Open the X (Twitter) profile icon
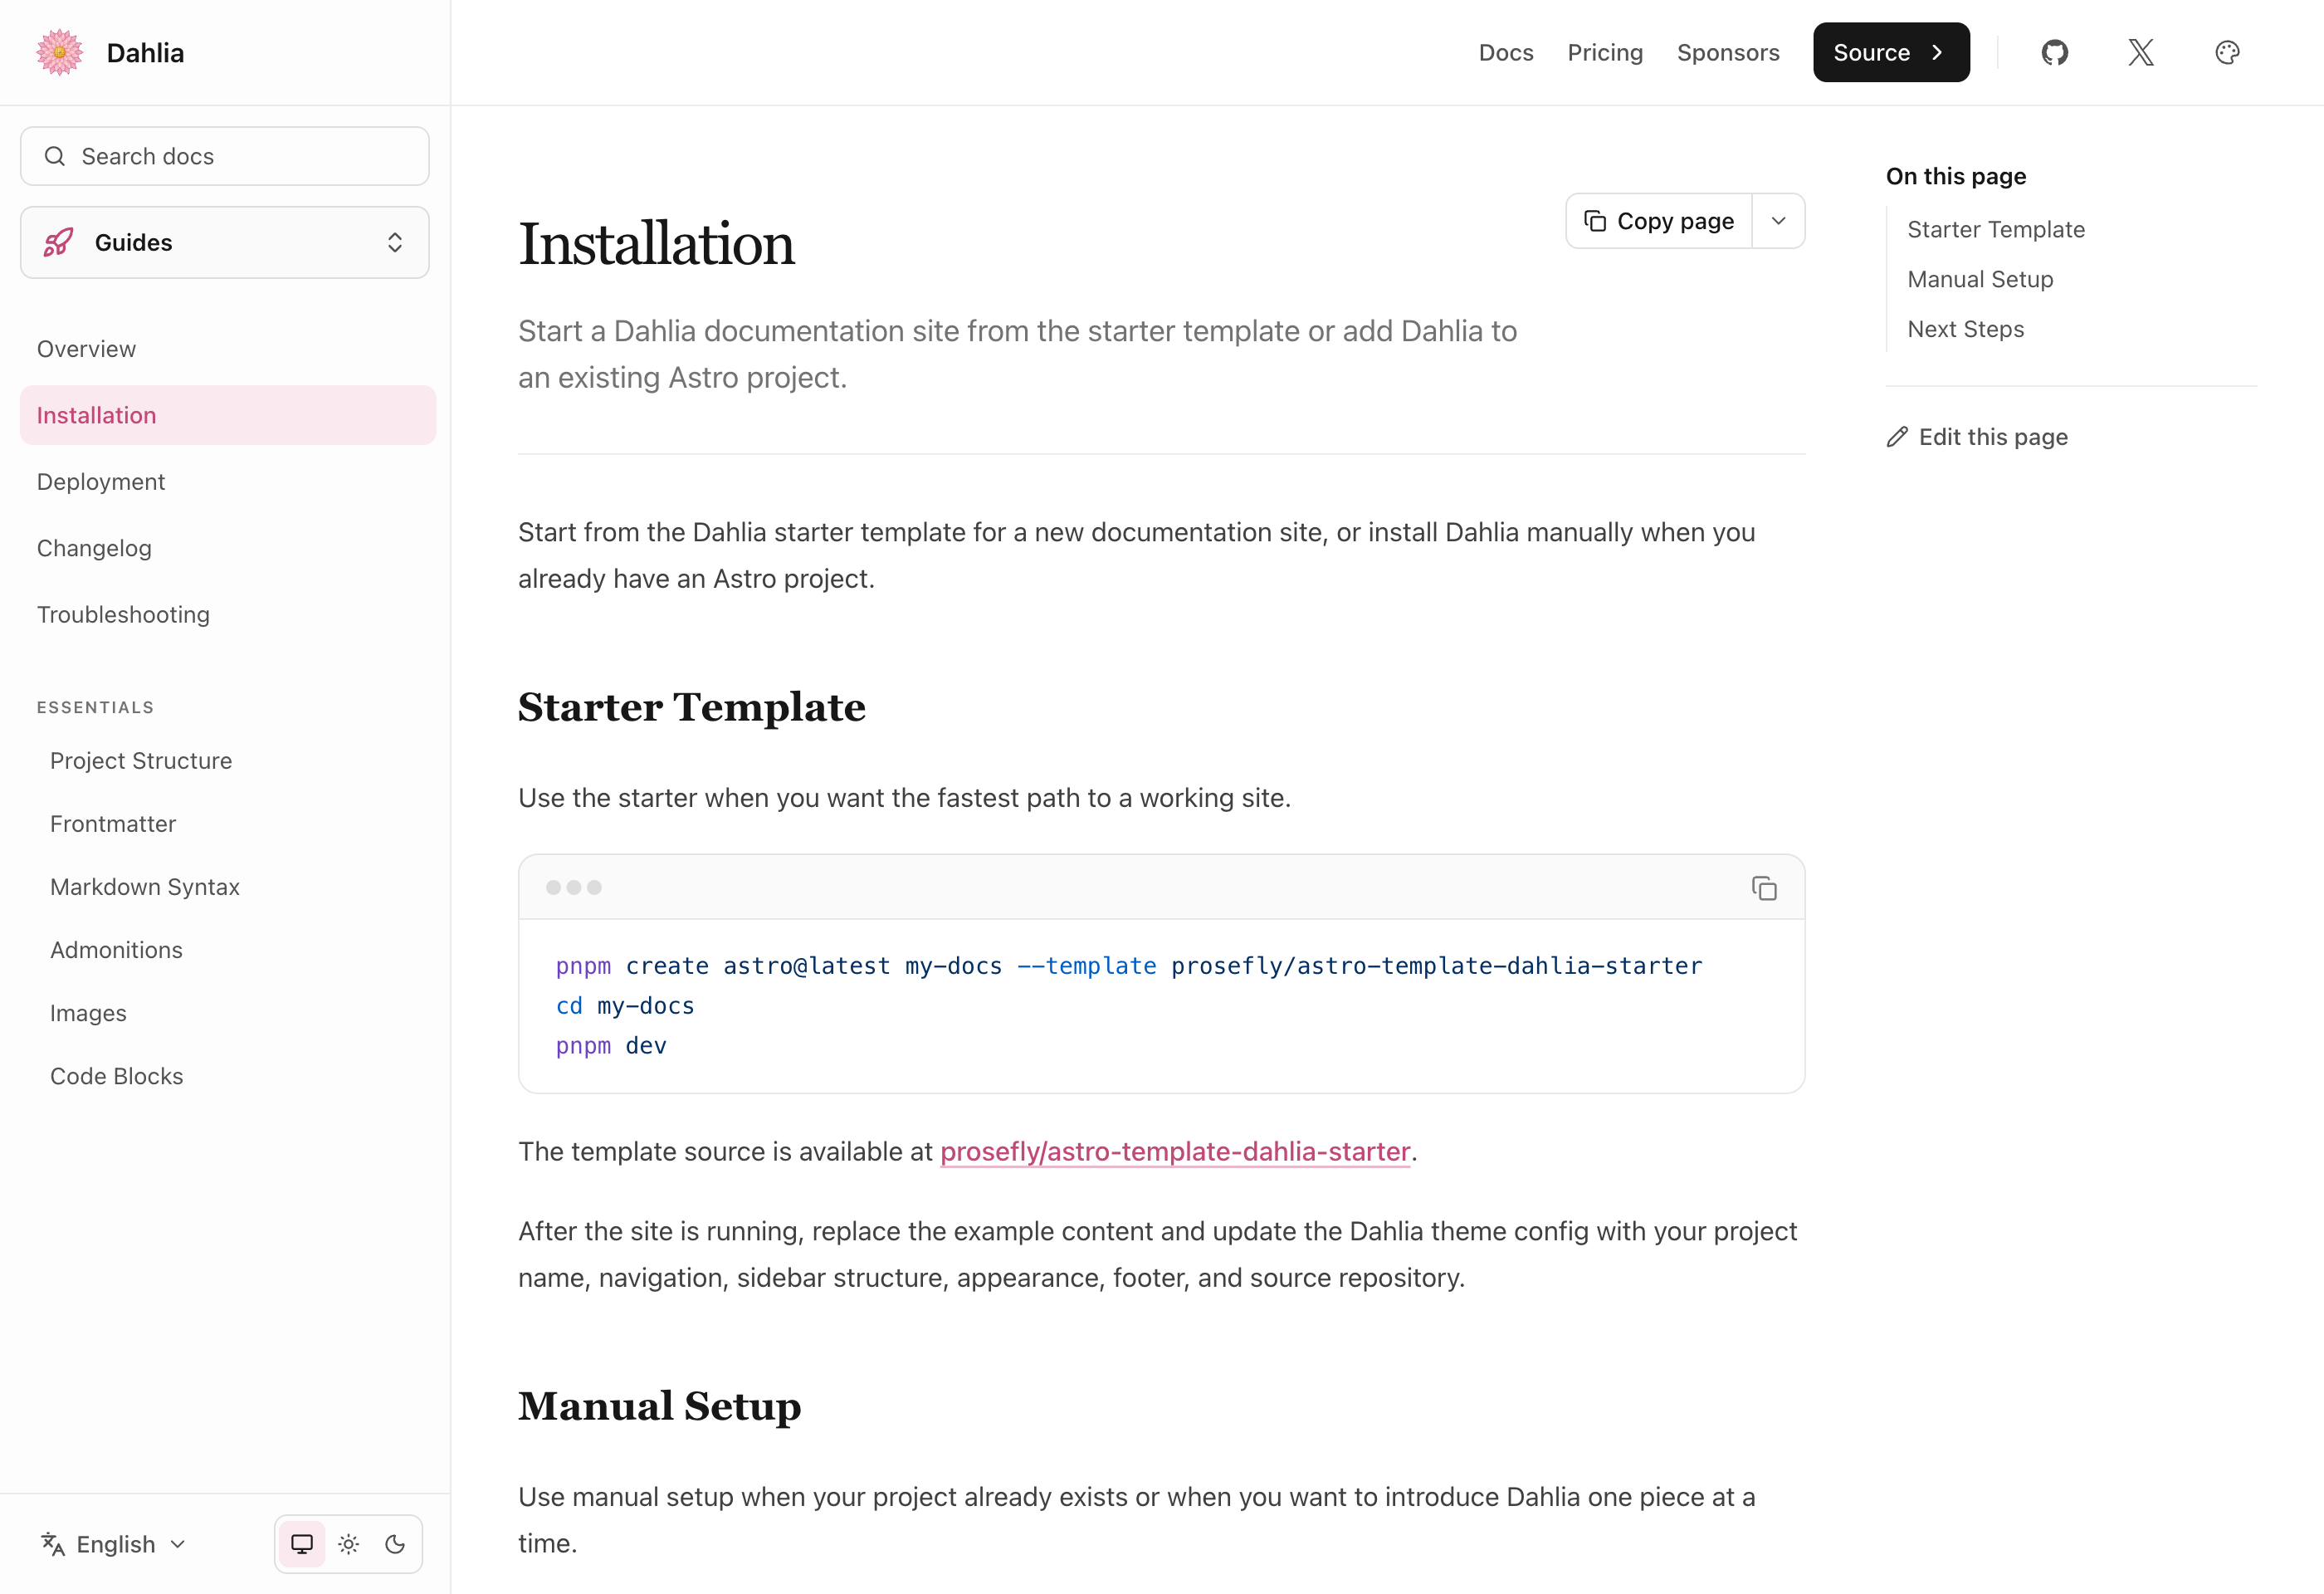 (2141, 52)
